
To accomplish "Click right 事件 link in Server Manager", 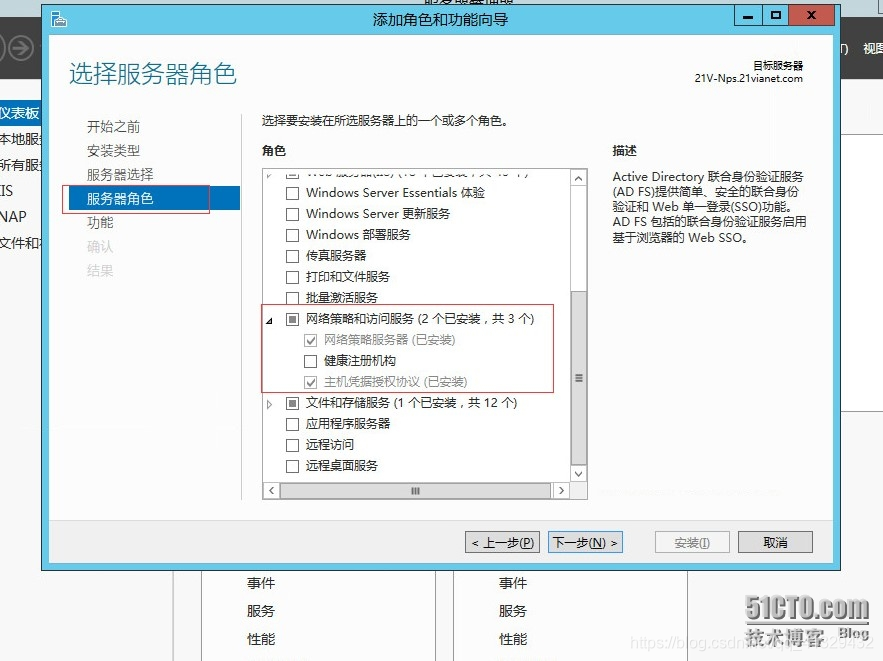I will click(x=513, y=583).
